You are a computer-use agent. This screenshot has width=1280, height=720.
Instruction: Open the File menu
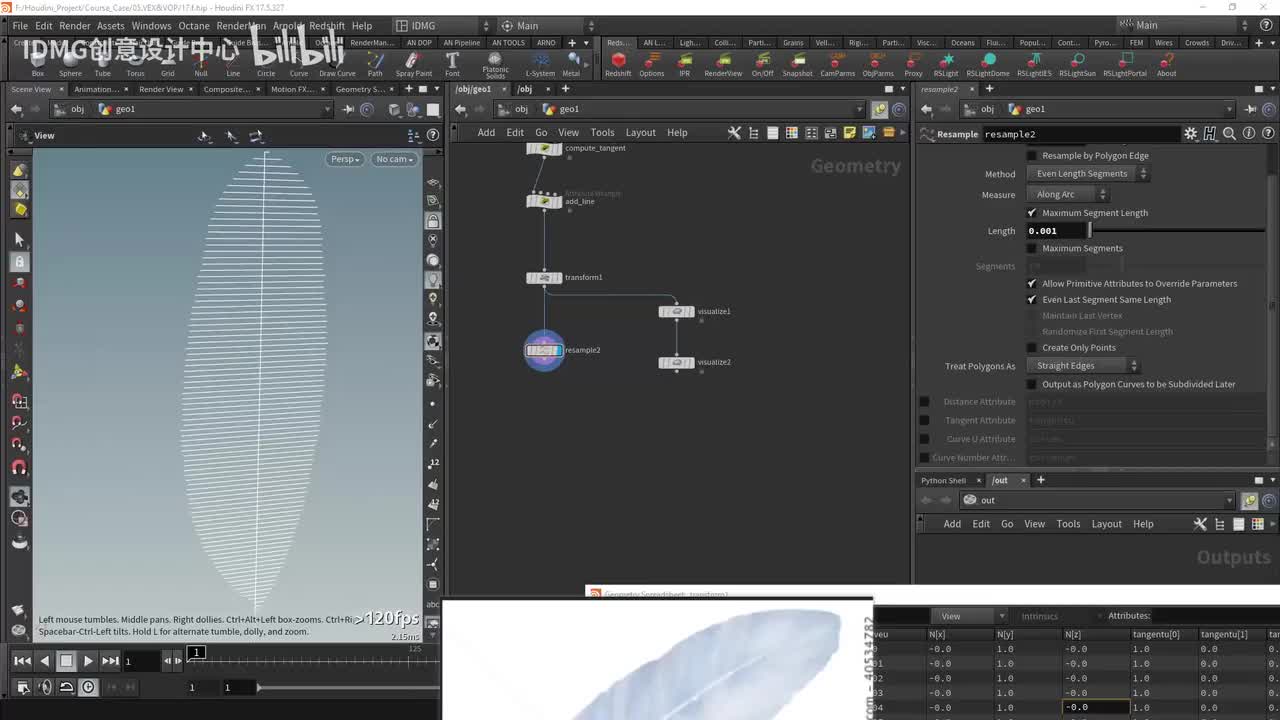pyautogui.click(x=20, y=26)
